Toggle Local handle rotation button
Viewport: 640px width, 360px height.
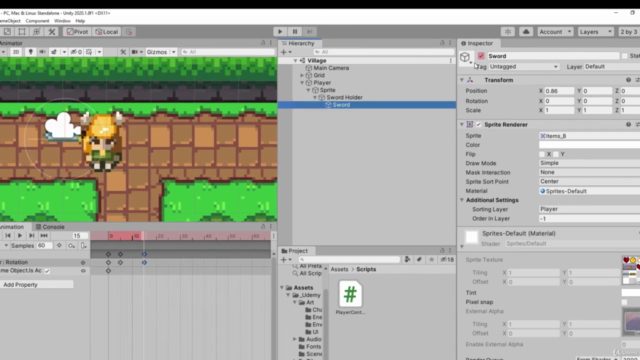[x=107, y=31]
